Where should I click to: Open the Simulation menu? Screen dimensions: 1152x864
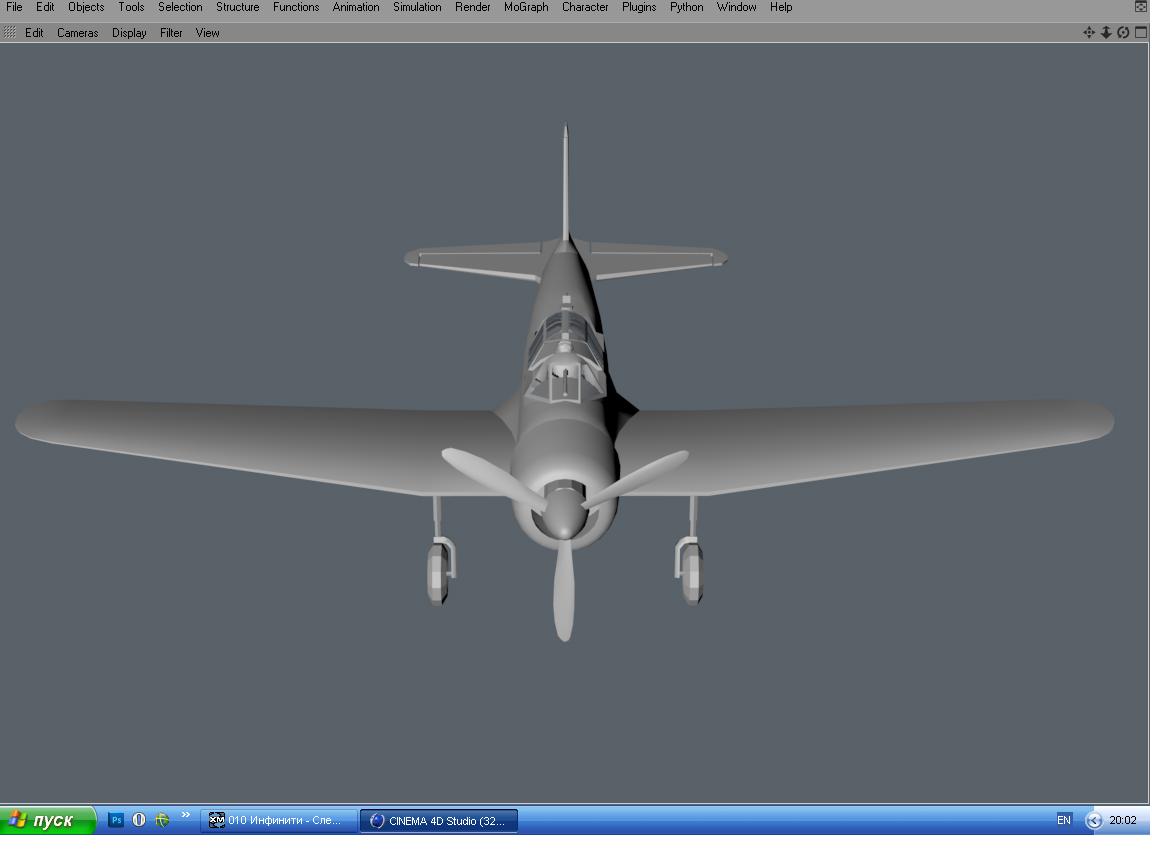click(x=417, y=7)
